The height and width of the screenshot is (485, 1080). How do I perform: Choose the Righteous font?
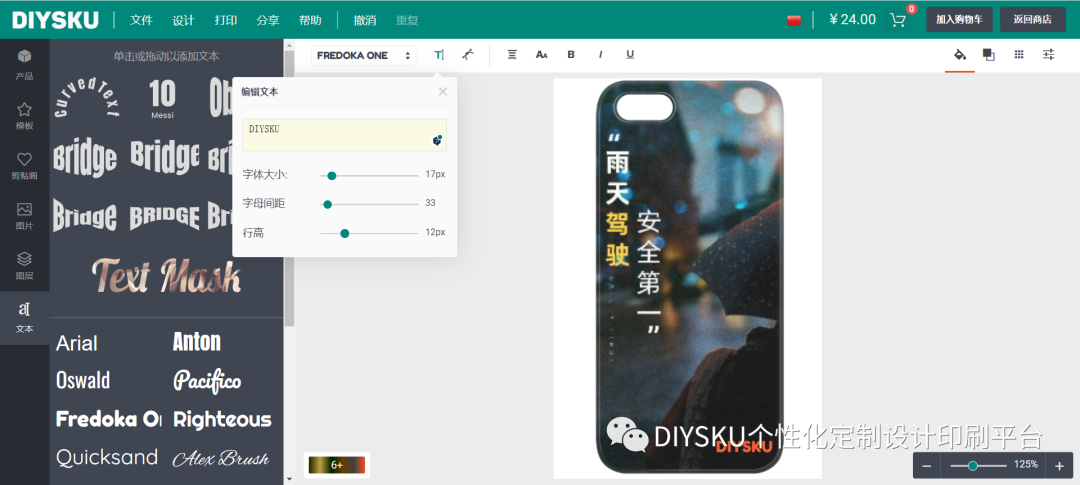point(222,419)
